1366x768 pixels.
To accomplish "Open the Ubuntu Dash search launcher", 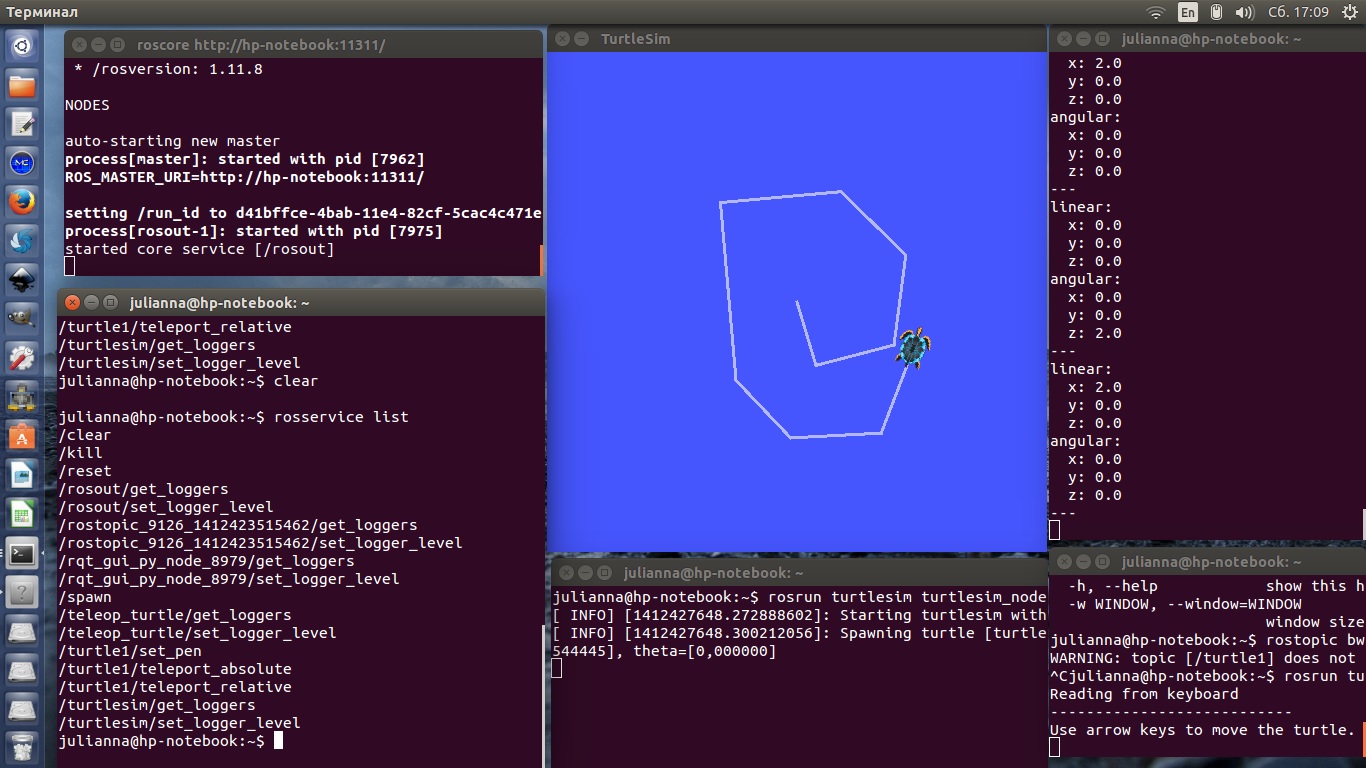I will click(22, 45).
